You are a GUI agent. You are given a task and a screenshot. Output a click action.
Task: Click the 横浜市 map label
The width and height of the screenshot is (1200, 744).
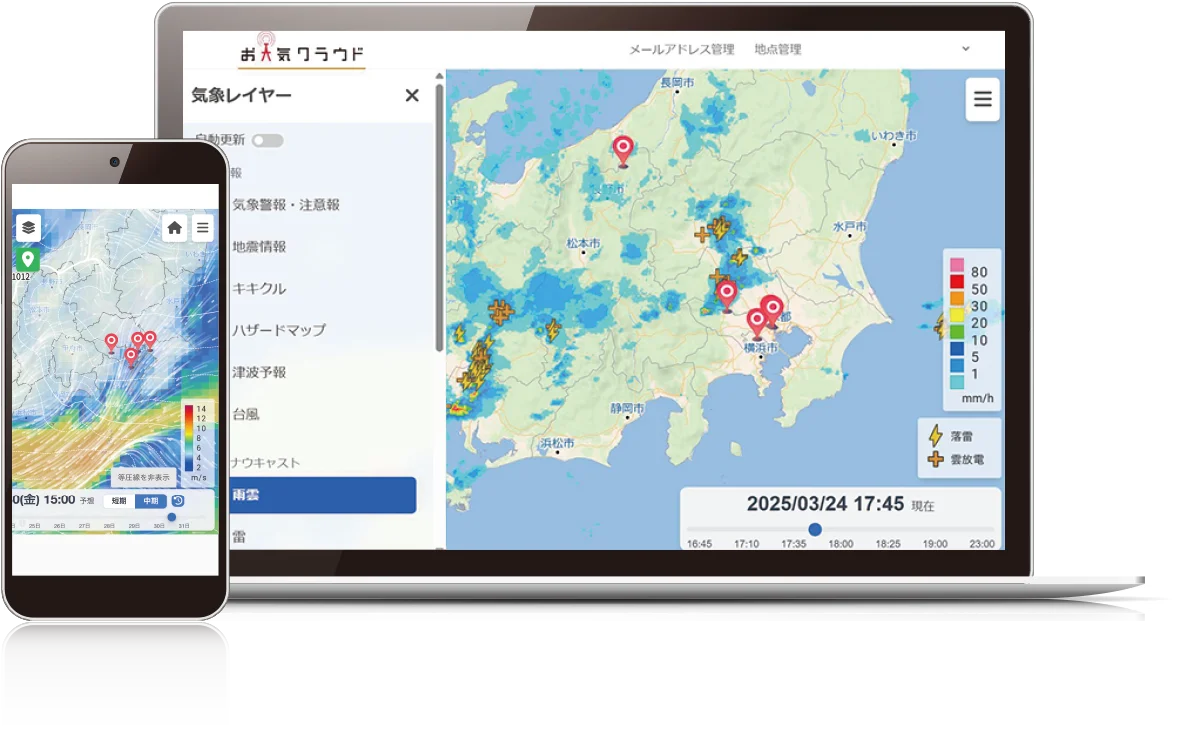760,348
